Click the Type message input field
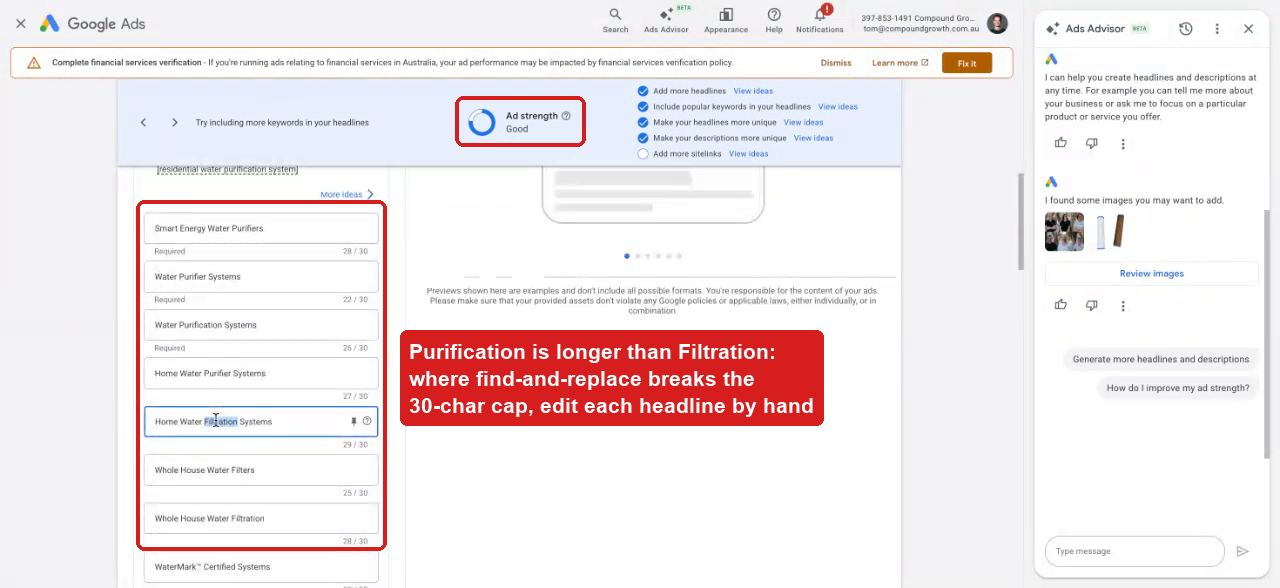Image resolution: width=1280 pixels, height=588 pixels. point(1135,551)
